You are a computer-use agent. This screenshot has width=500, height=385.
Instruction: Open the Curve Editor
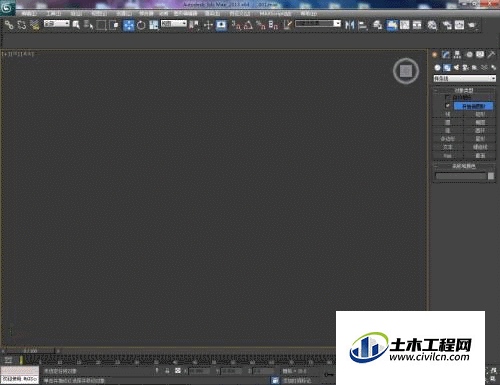pyautogui.click(x=405, y=25)
